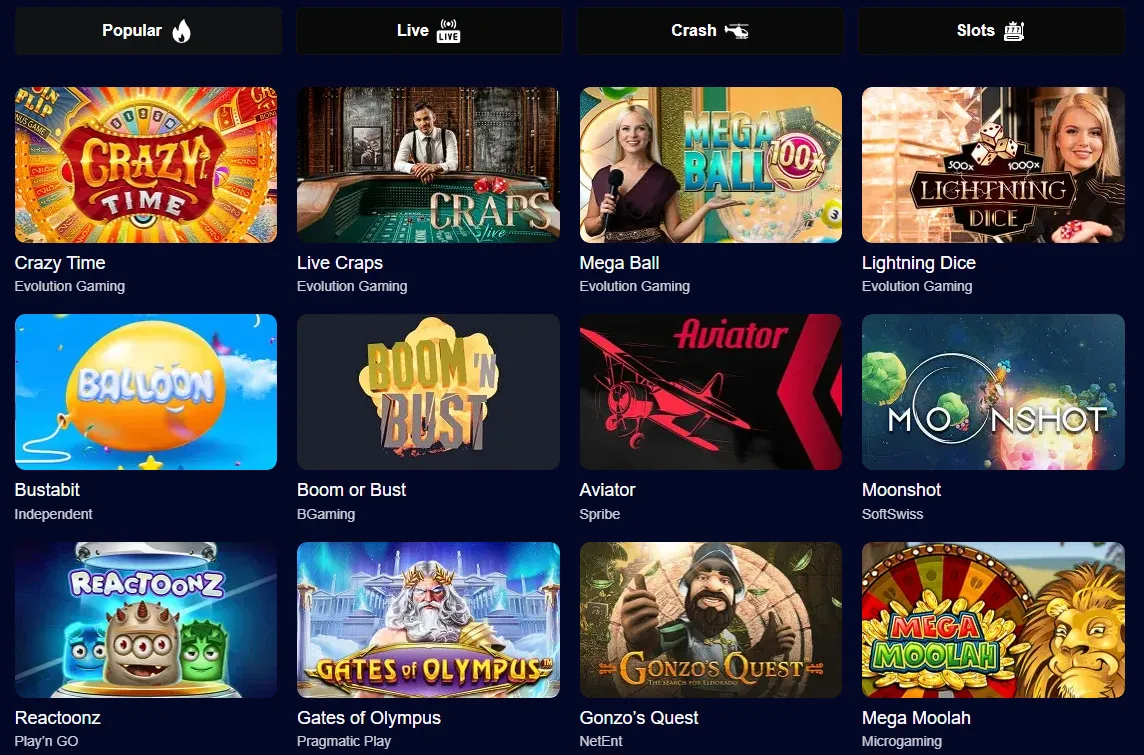Show the Slots category

pyautogui.click(x=991, y=31)
